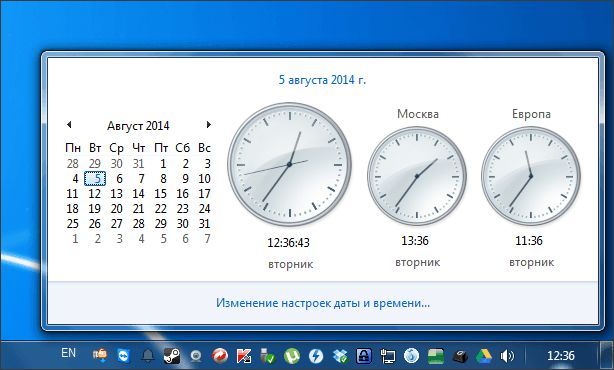Click the 13:36 Moscow time text
This screenshot has height=370, width=614.
(415, 240)
